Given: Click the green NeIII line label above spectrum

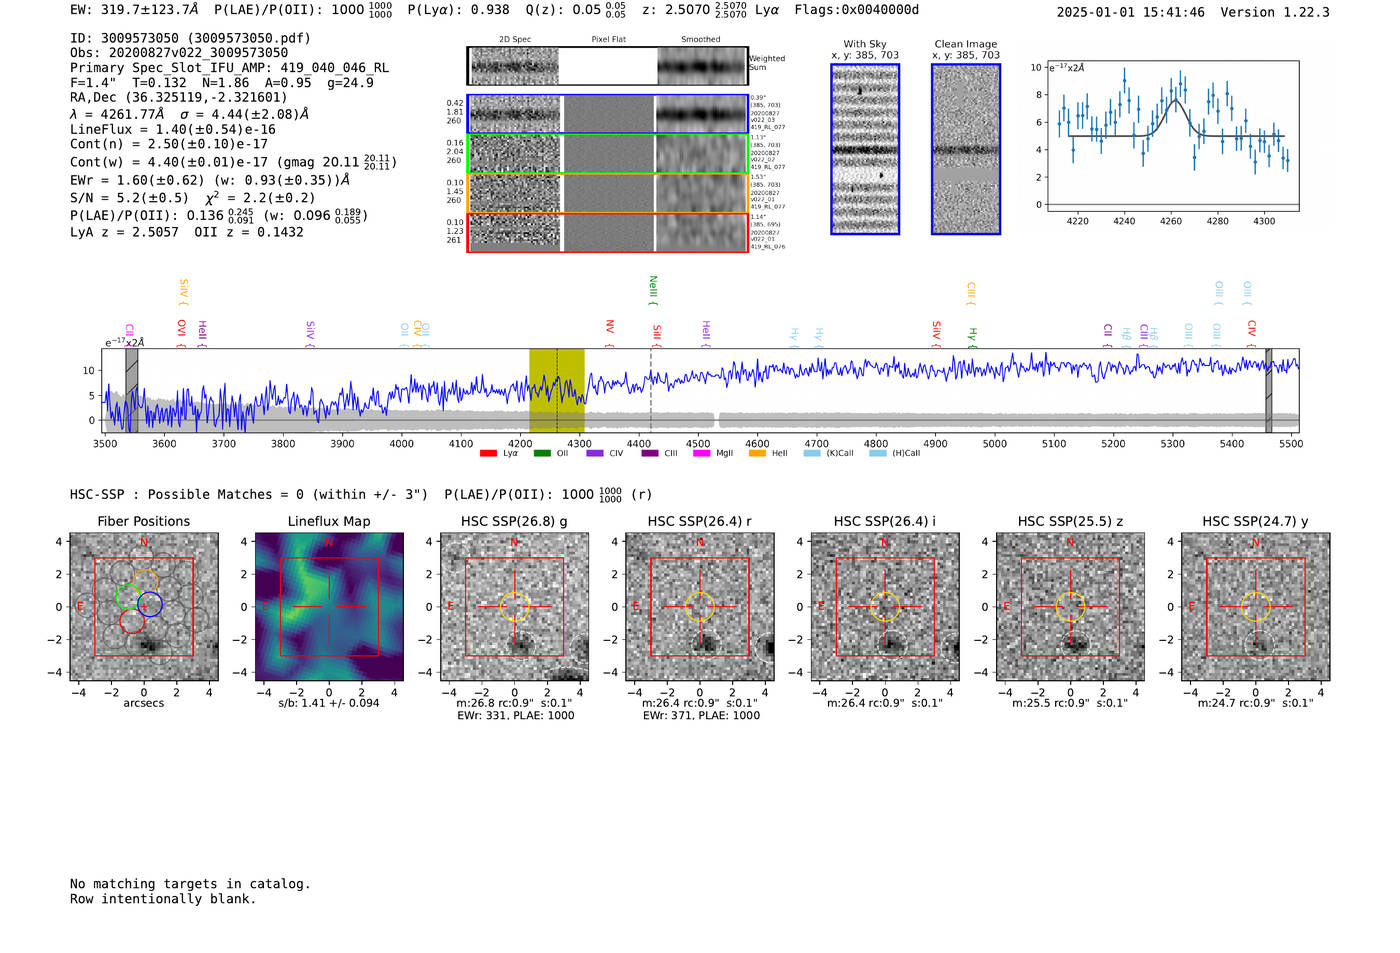Looking at the screenshot, I should click(653, 291).
